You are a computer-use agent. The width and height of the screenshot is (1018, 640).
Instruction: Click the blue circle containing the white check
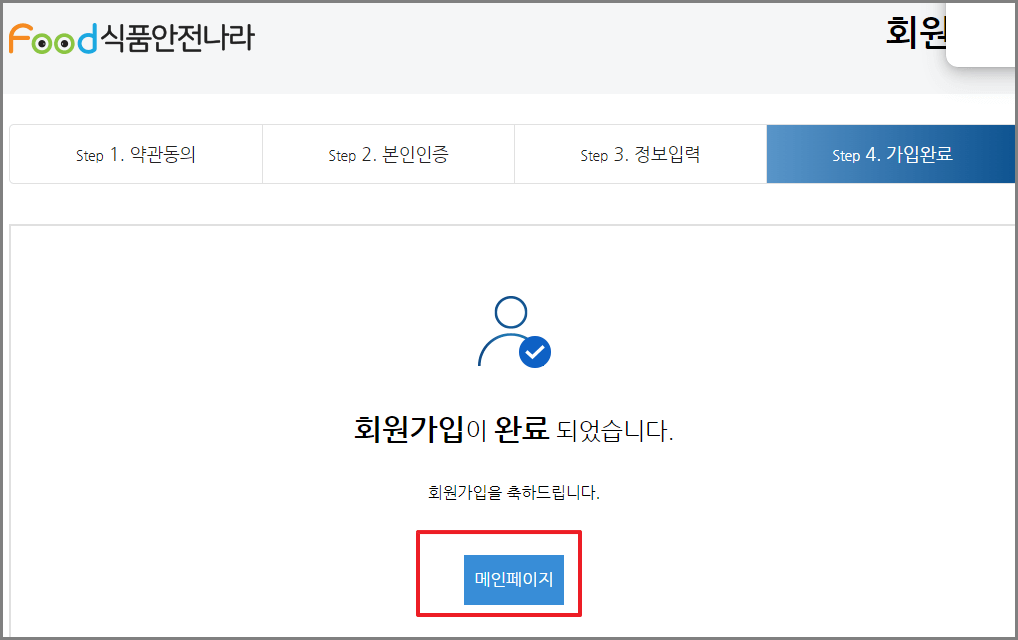tap(536, 350)
